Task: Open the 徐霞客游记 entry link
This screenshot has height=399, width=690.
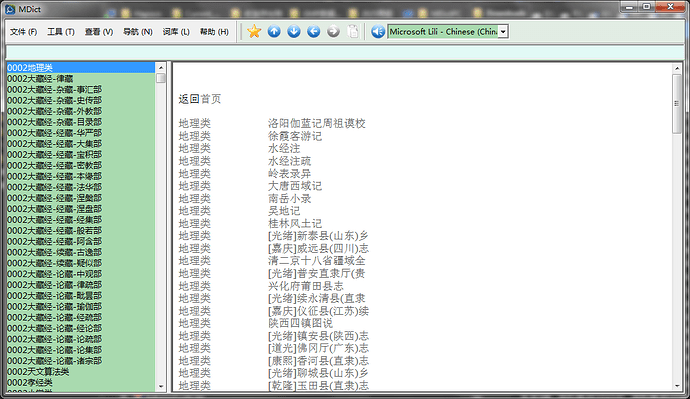Action: (x=295, y=136)
